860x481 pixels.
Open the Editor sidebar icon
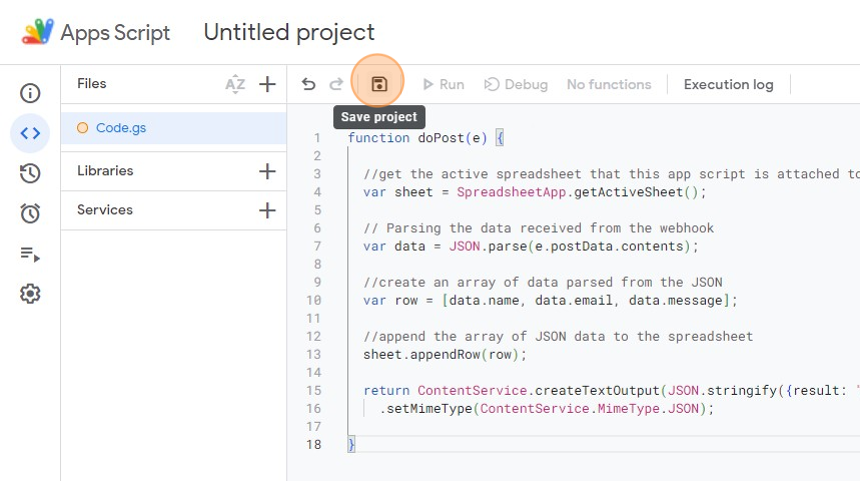tap(30, 133)
